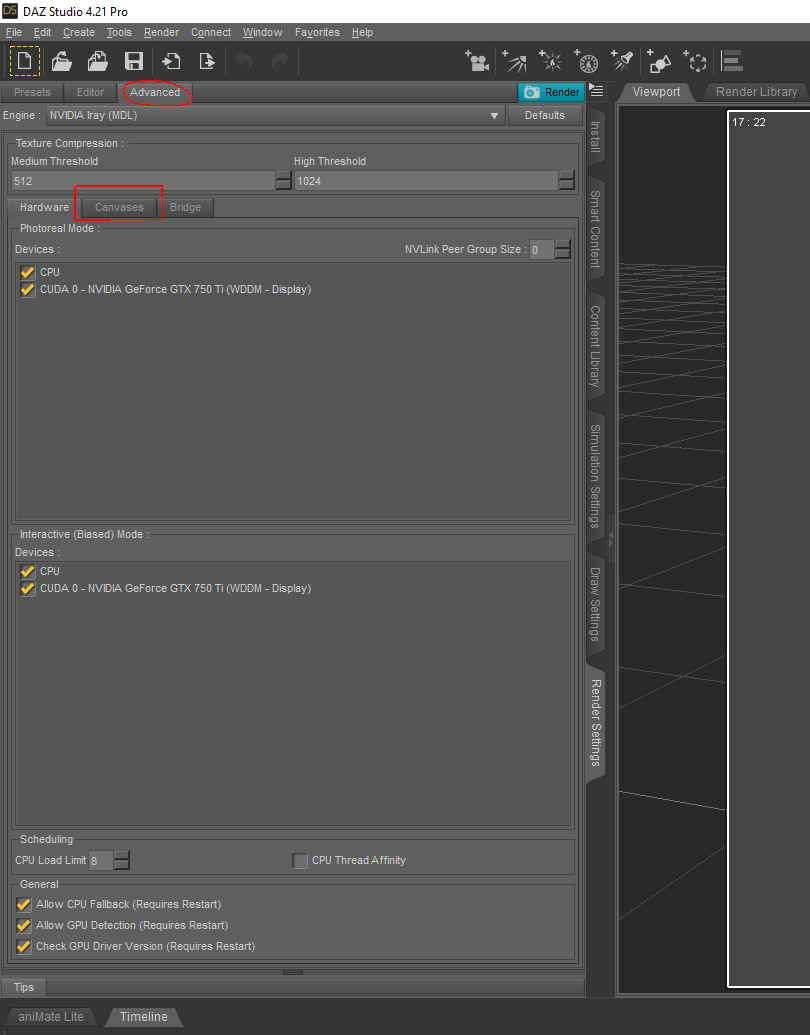
Task: Create new null object icon
Action: 695,61
